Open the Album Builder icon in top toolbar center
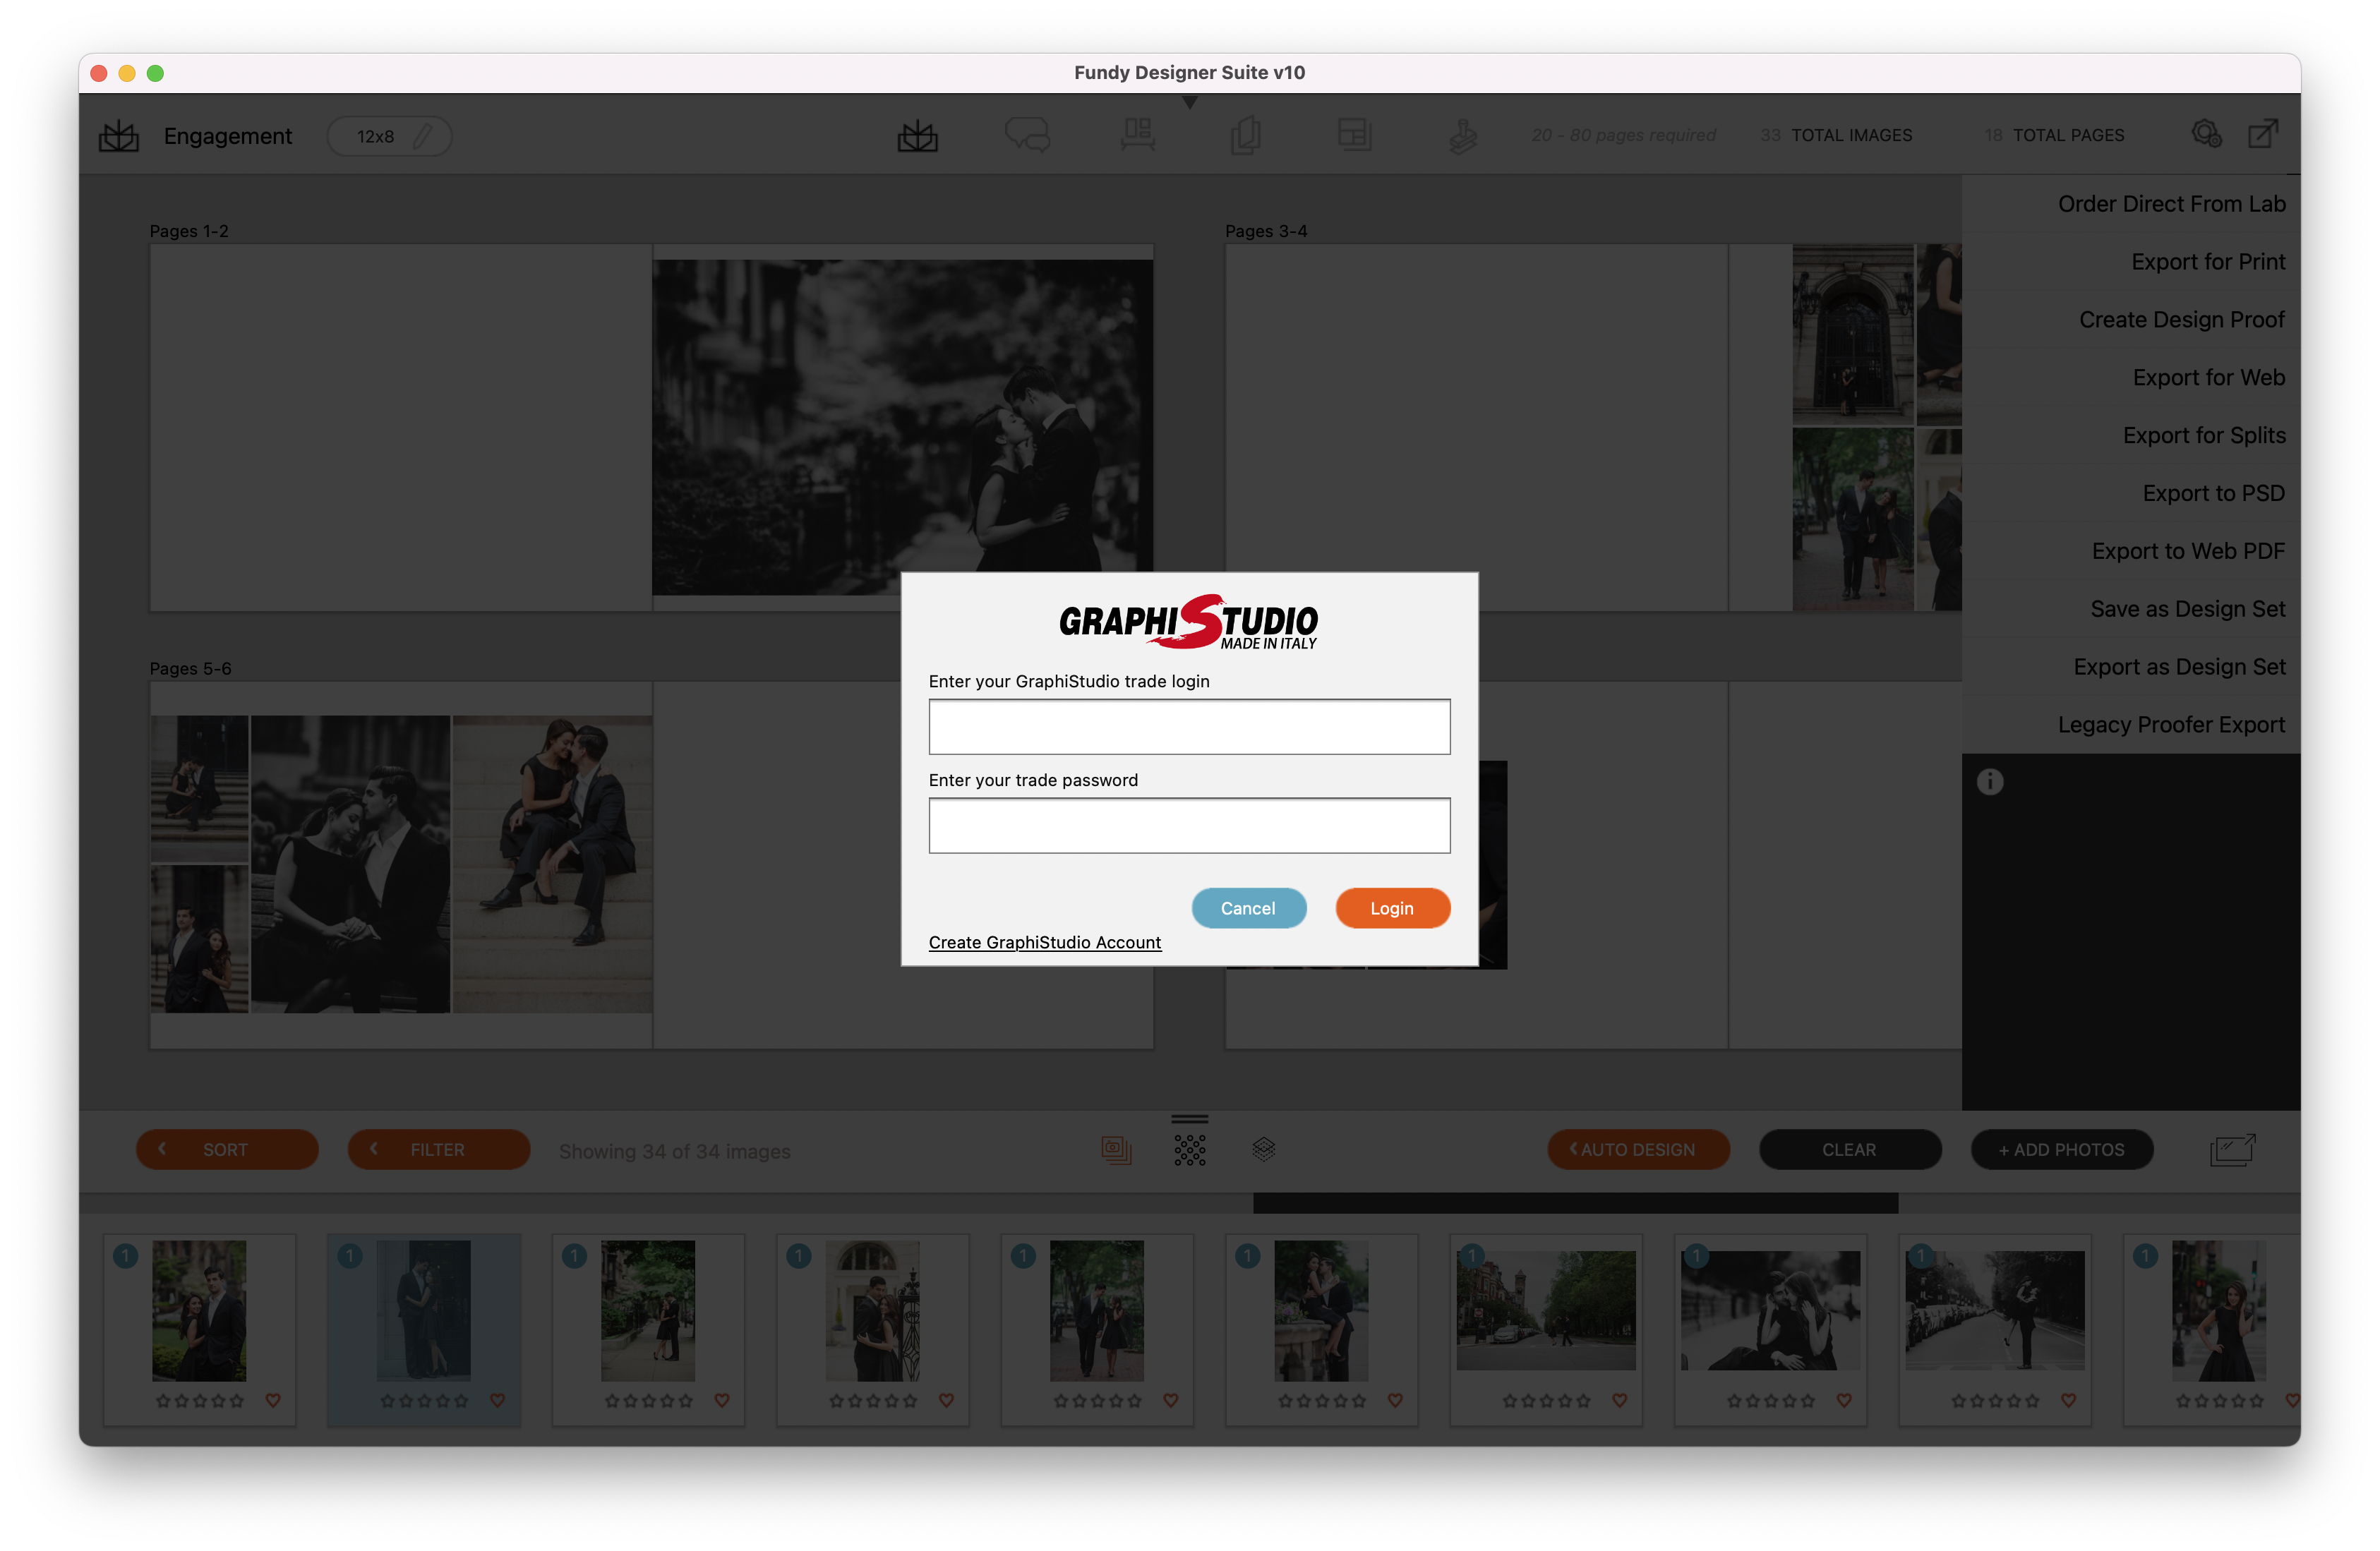2380x1551 pixels. [x=917, y=135]
